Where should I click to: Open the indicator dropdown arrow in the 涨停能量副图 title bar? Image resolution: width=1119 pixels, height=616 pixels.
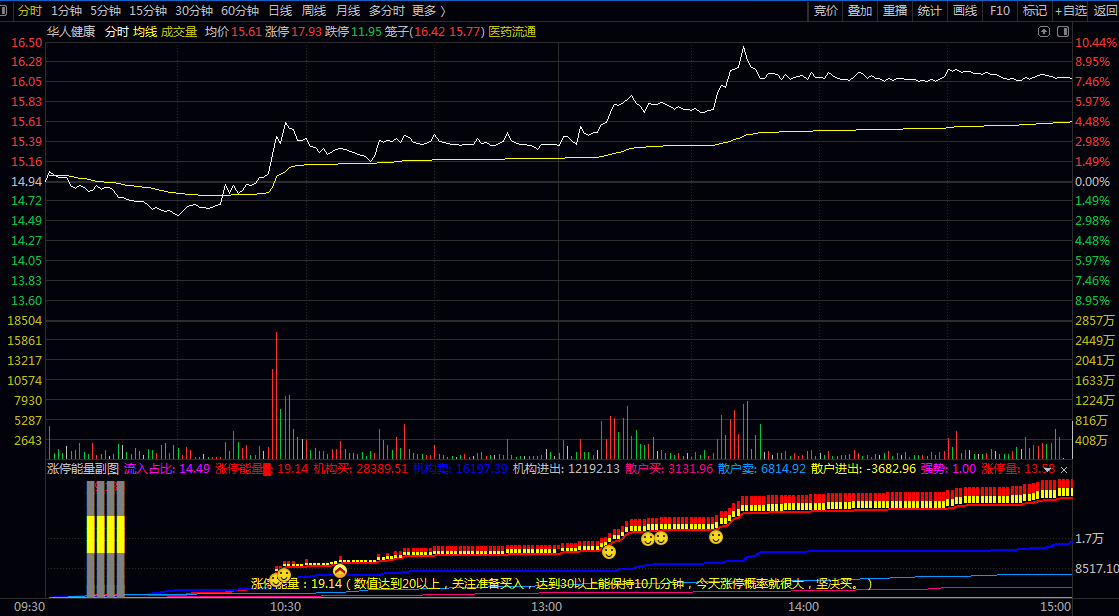[x=1048, y=470]
